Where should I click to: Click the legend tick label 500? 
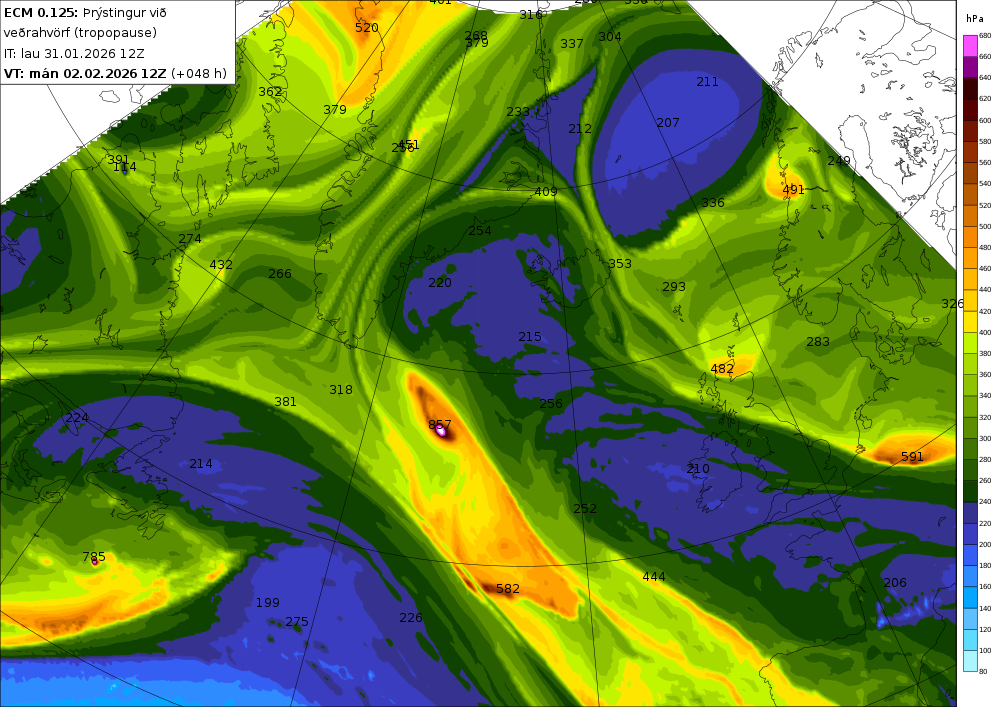click(x=985, y=226)
